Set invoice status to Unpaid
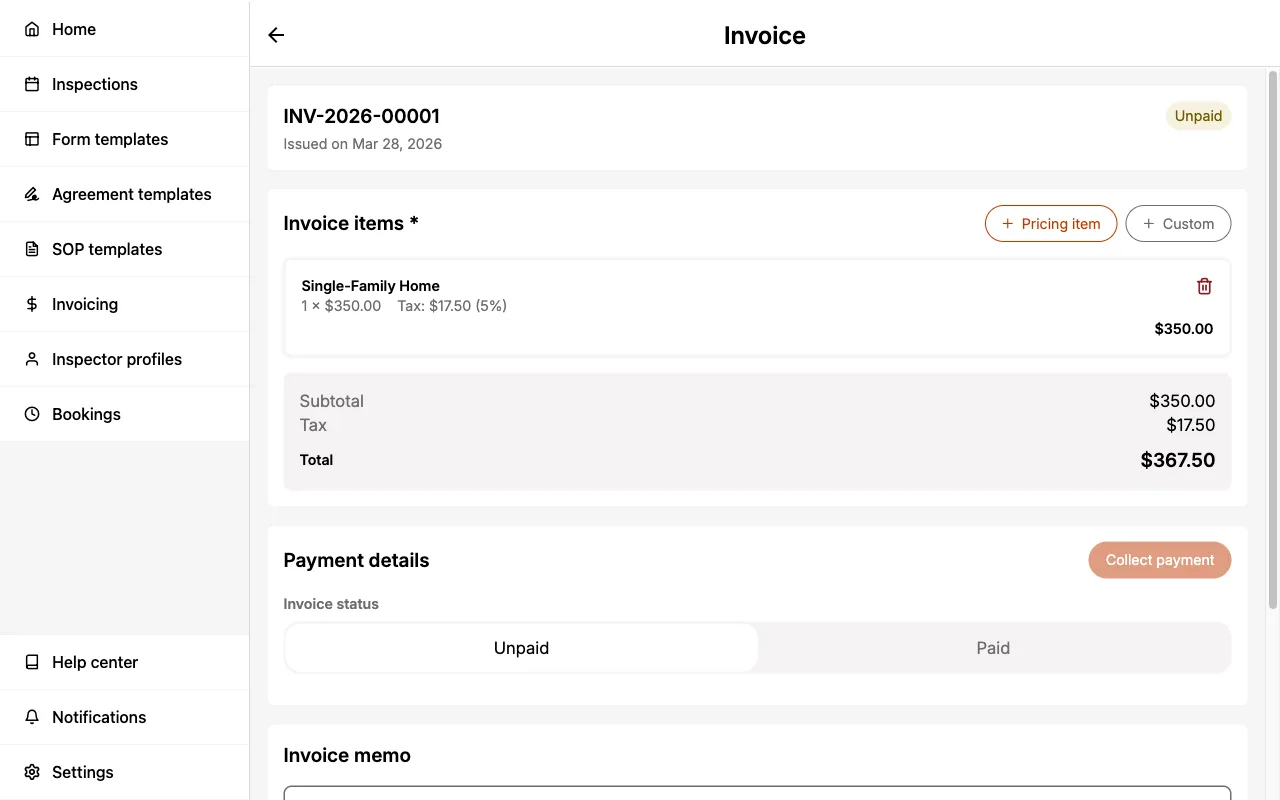The width and height of the screenshot is (1280, 800). click(522, 648)
